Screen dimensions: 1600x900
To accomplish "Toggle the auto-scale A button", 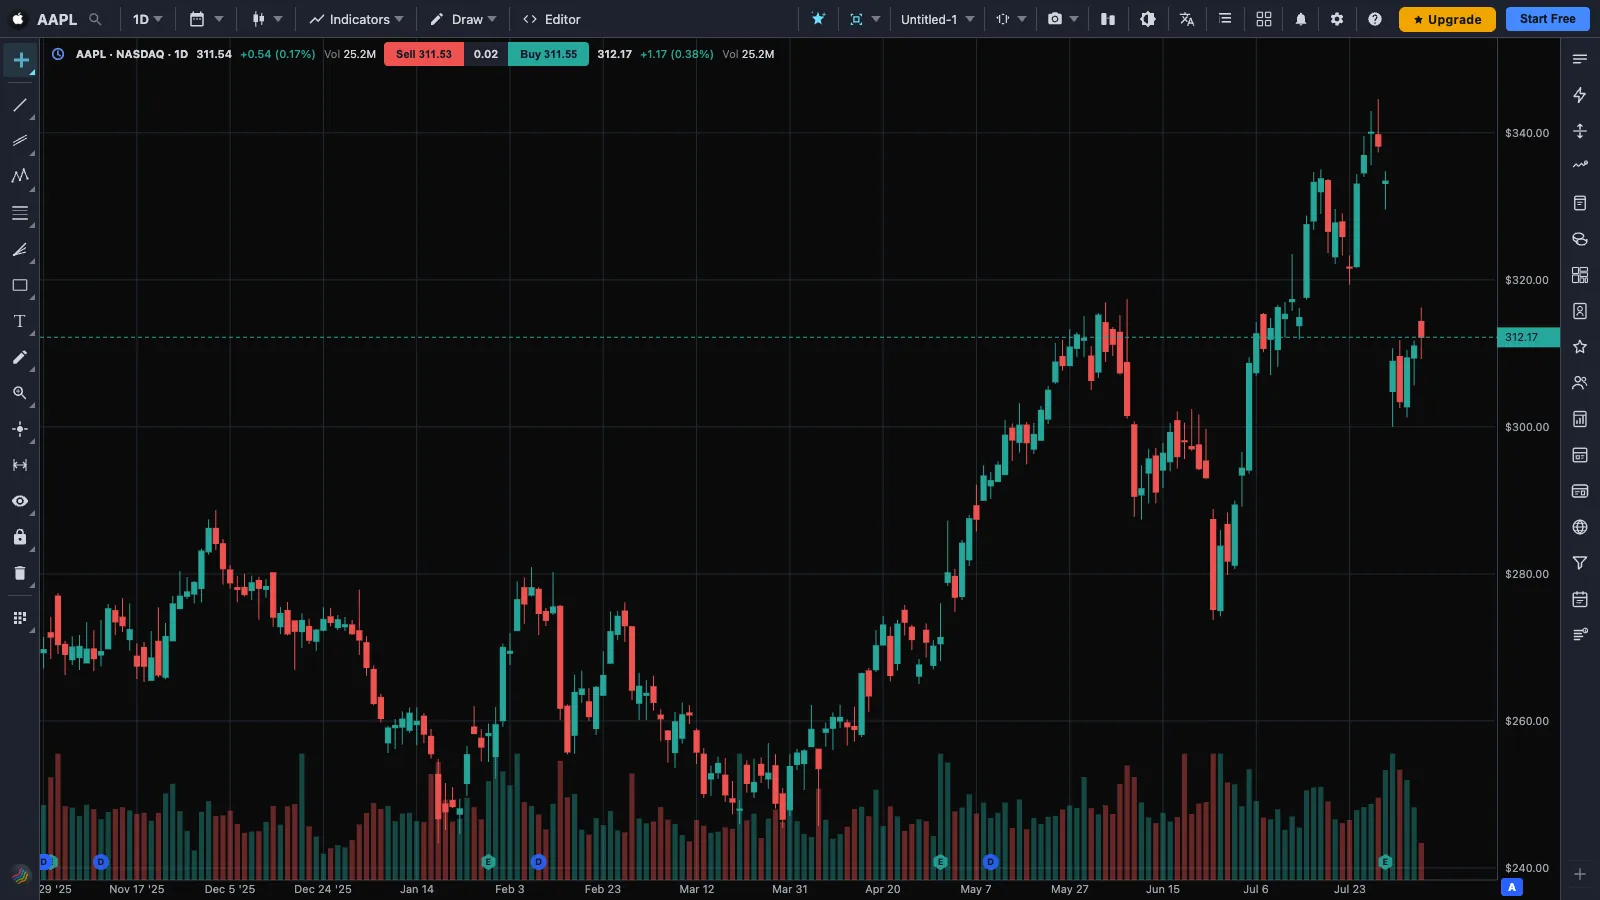I will pyautogui.click(x=1512, y=887).
